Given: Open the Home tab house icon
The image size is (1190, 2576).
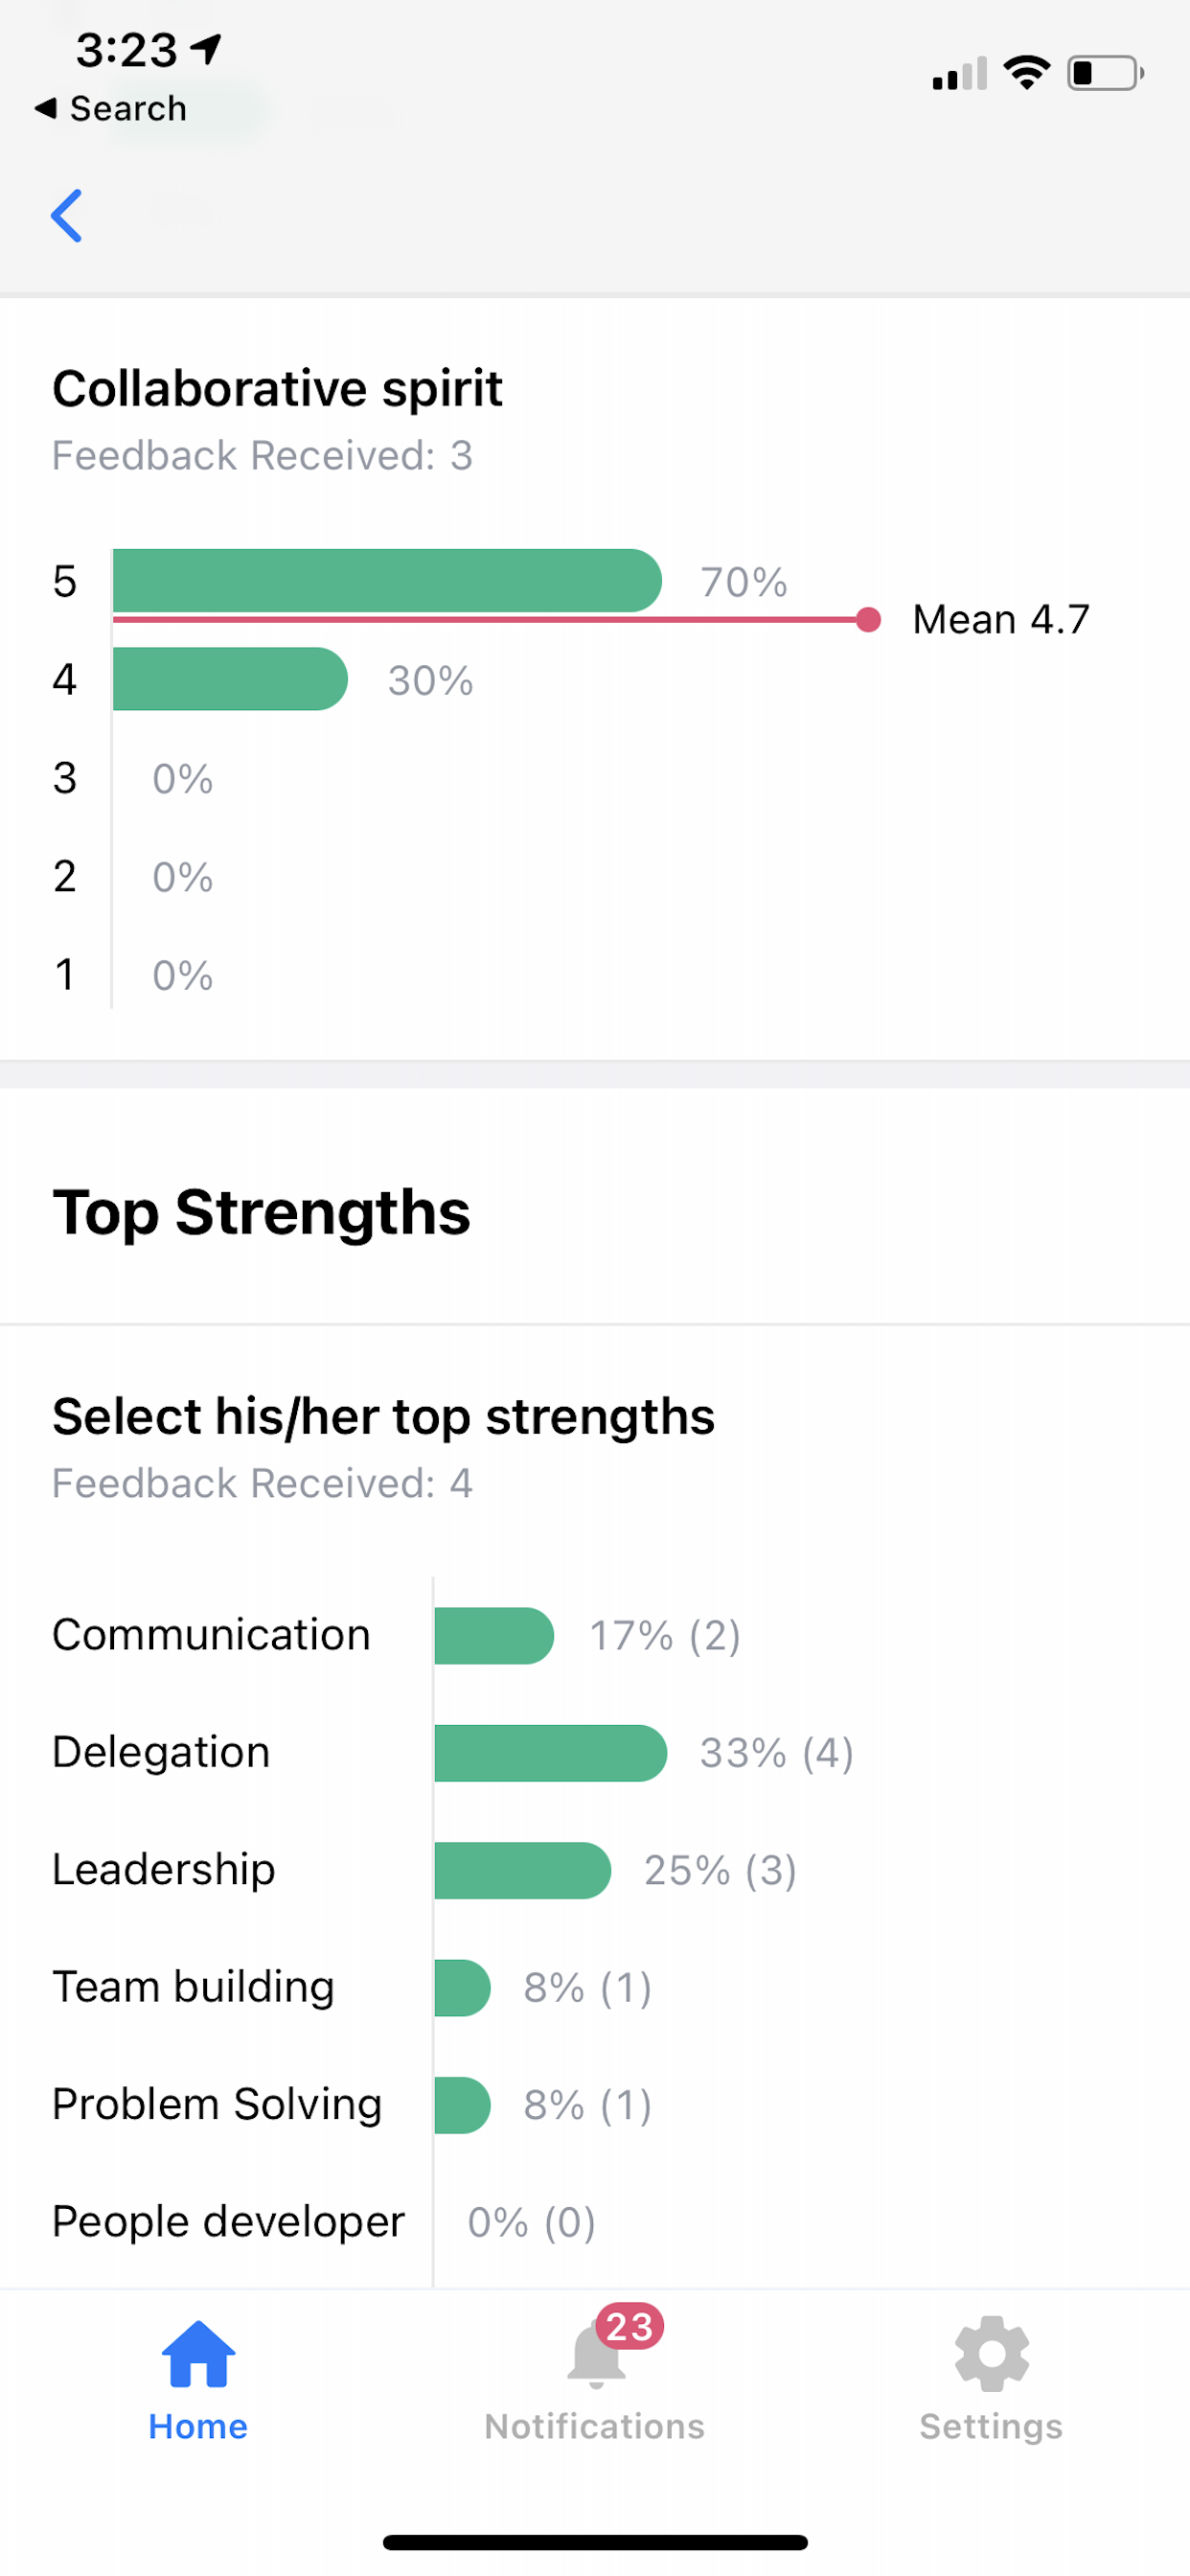Looking at the screenshot, I should (x=198, y=2354).
